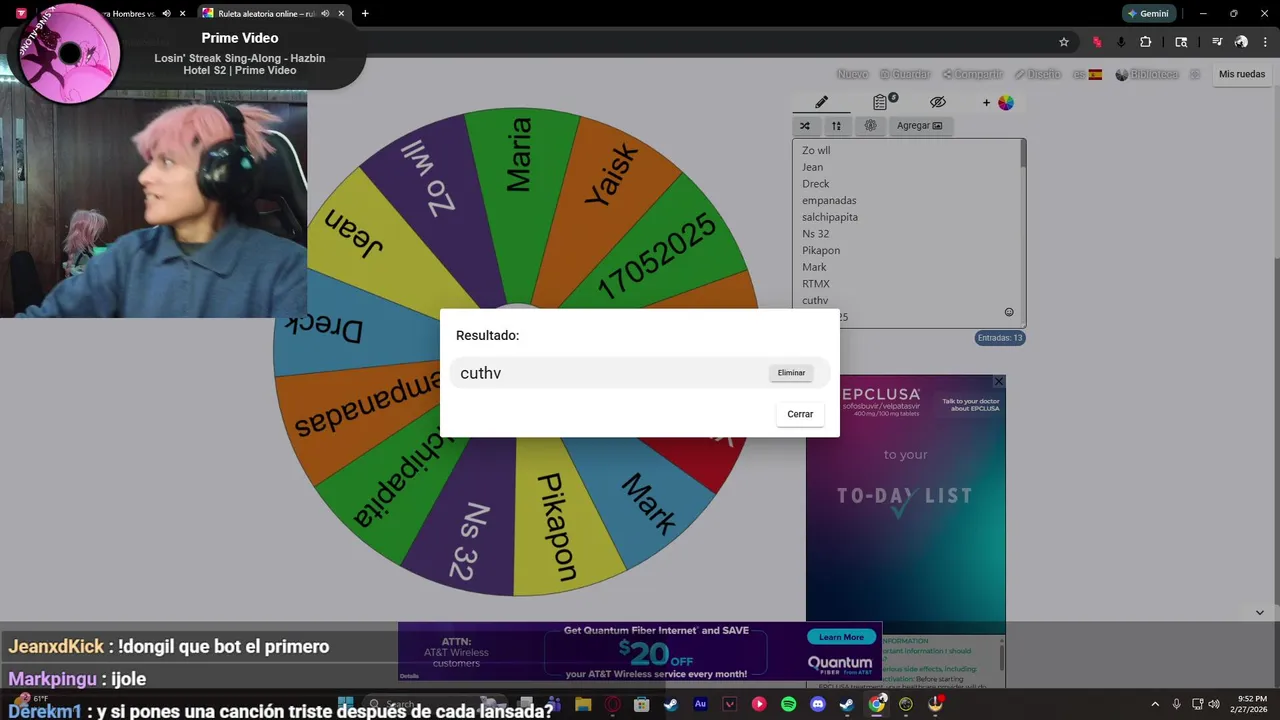Screen dimensions: 1280x720
Task: Change language using the es flag selector
Action: [x=1087, y=74]
